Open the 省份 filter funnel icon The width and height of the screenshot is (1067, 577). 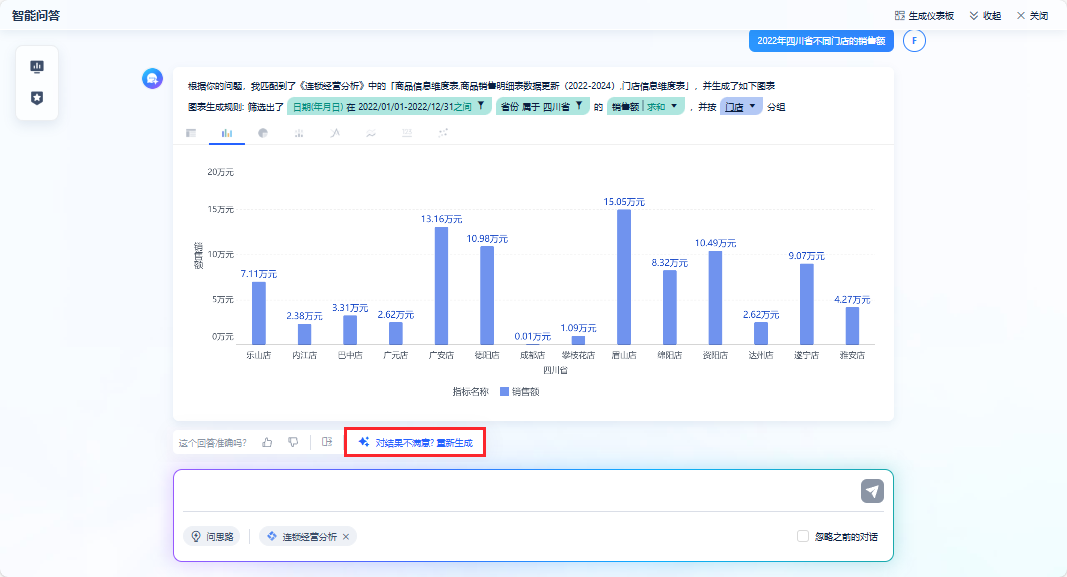(x=579, y=106)
